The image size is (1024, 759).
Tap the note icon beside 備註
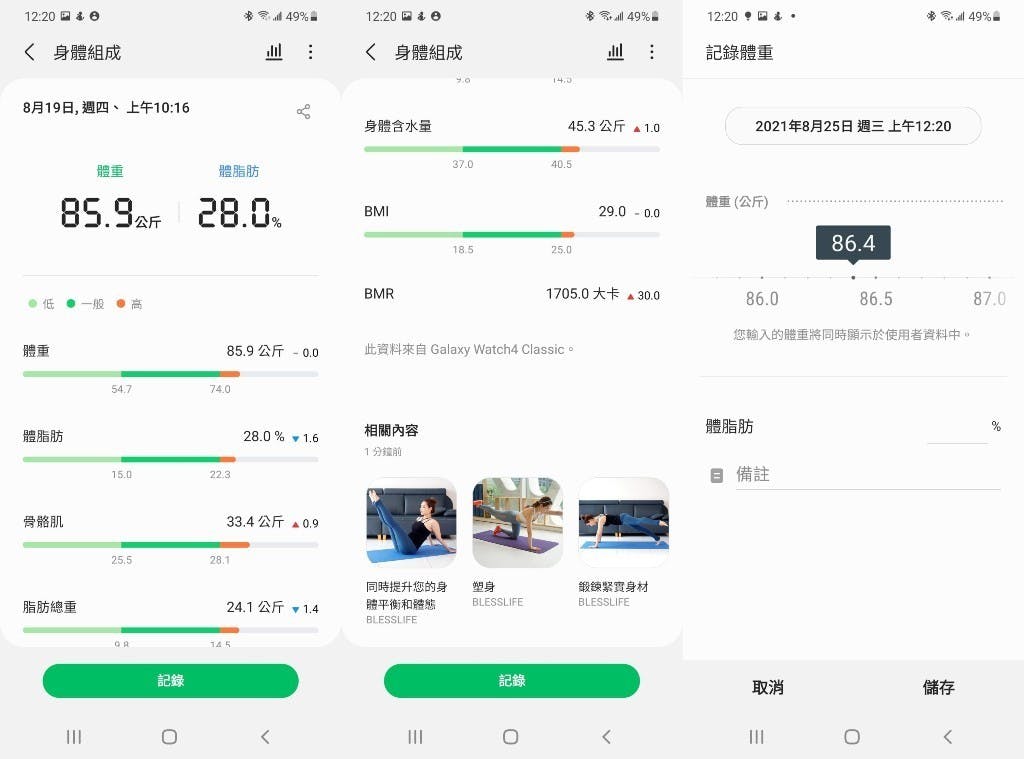tap(716, 476)
